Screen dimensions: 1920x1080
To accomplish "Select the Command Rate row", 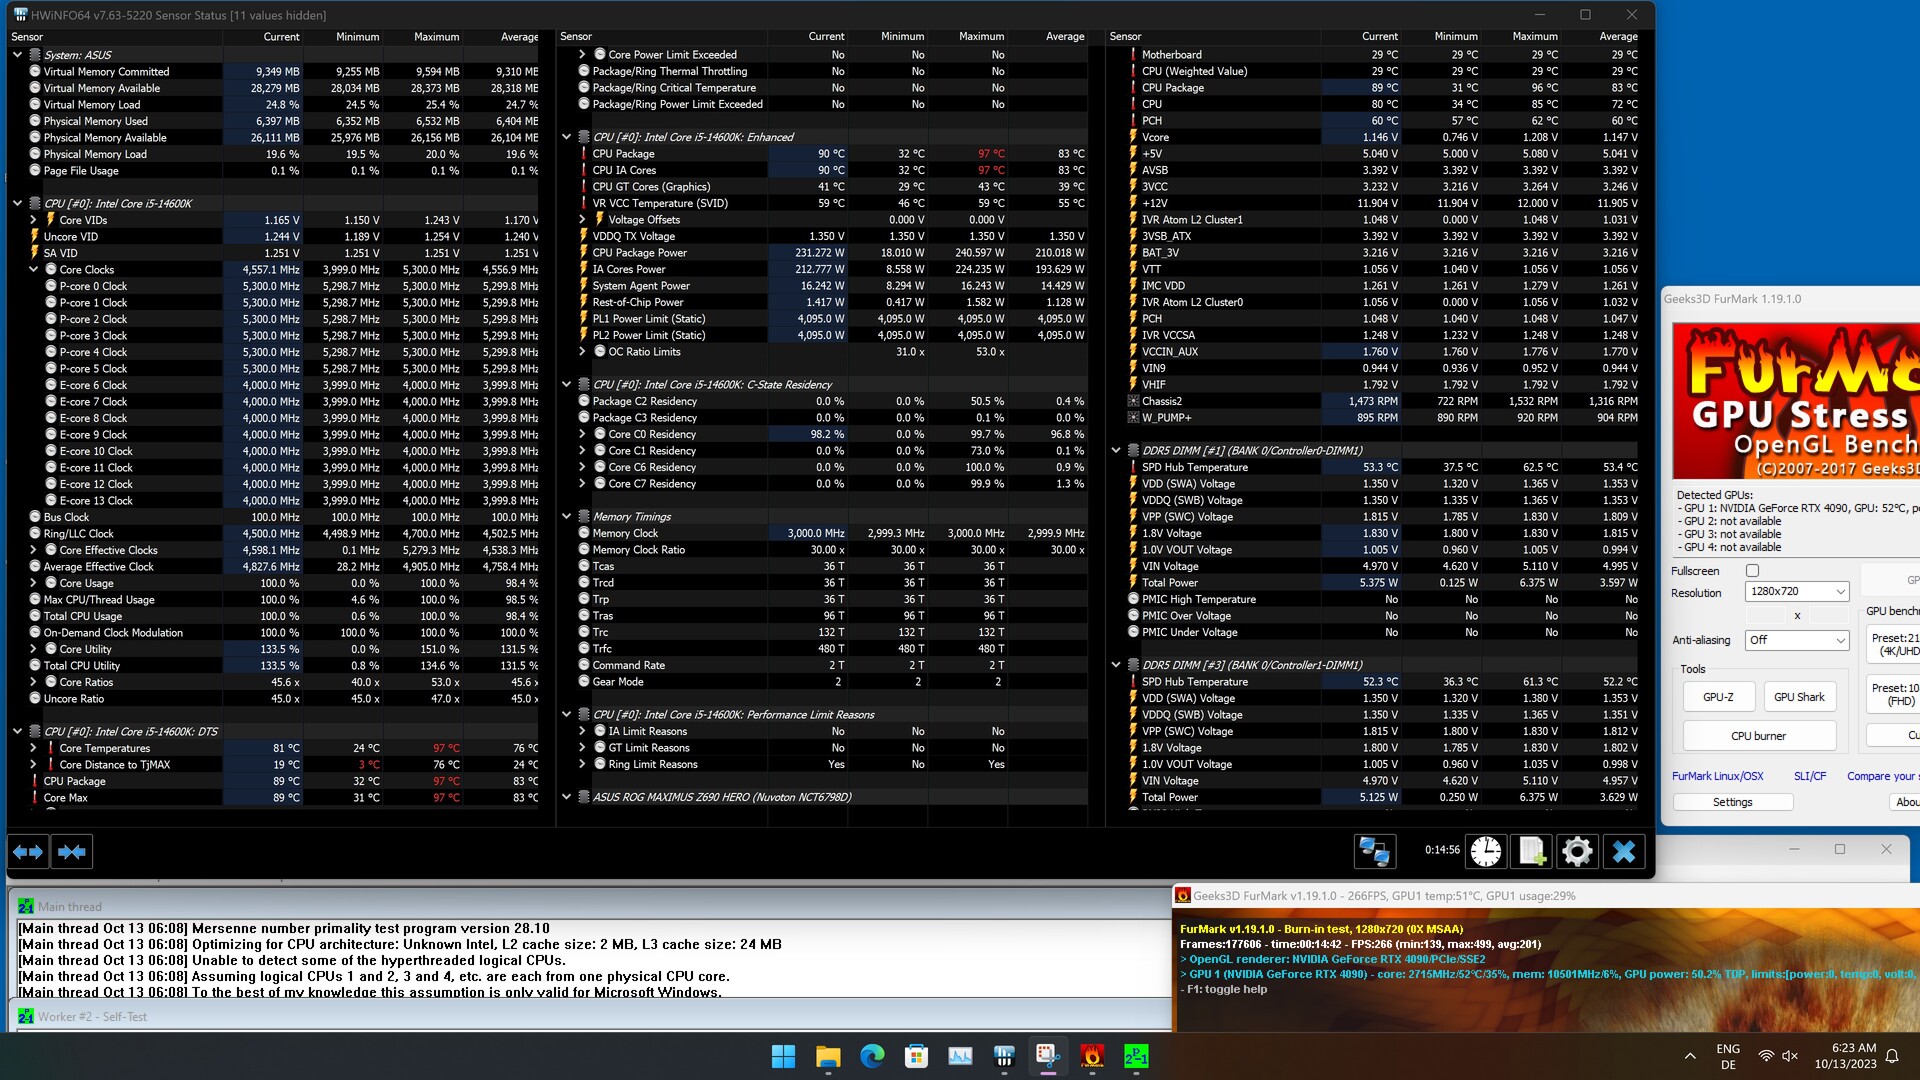I will click(x=833, y=666).
